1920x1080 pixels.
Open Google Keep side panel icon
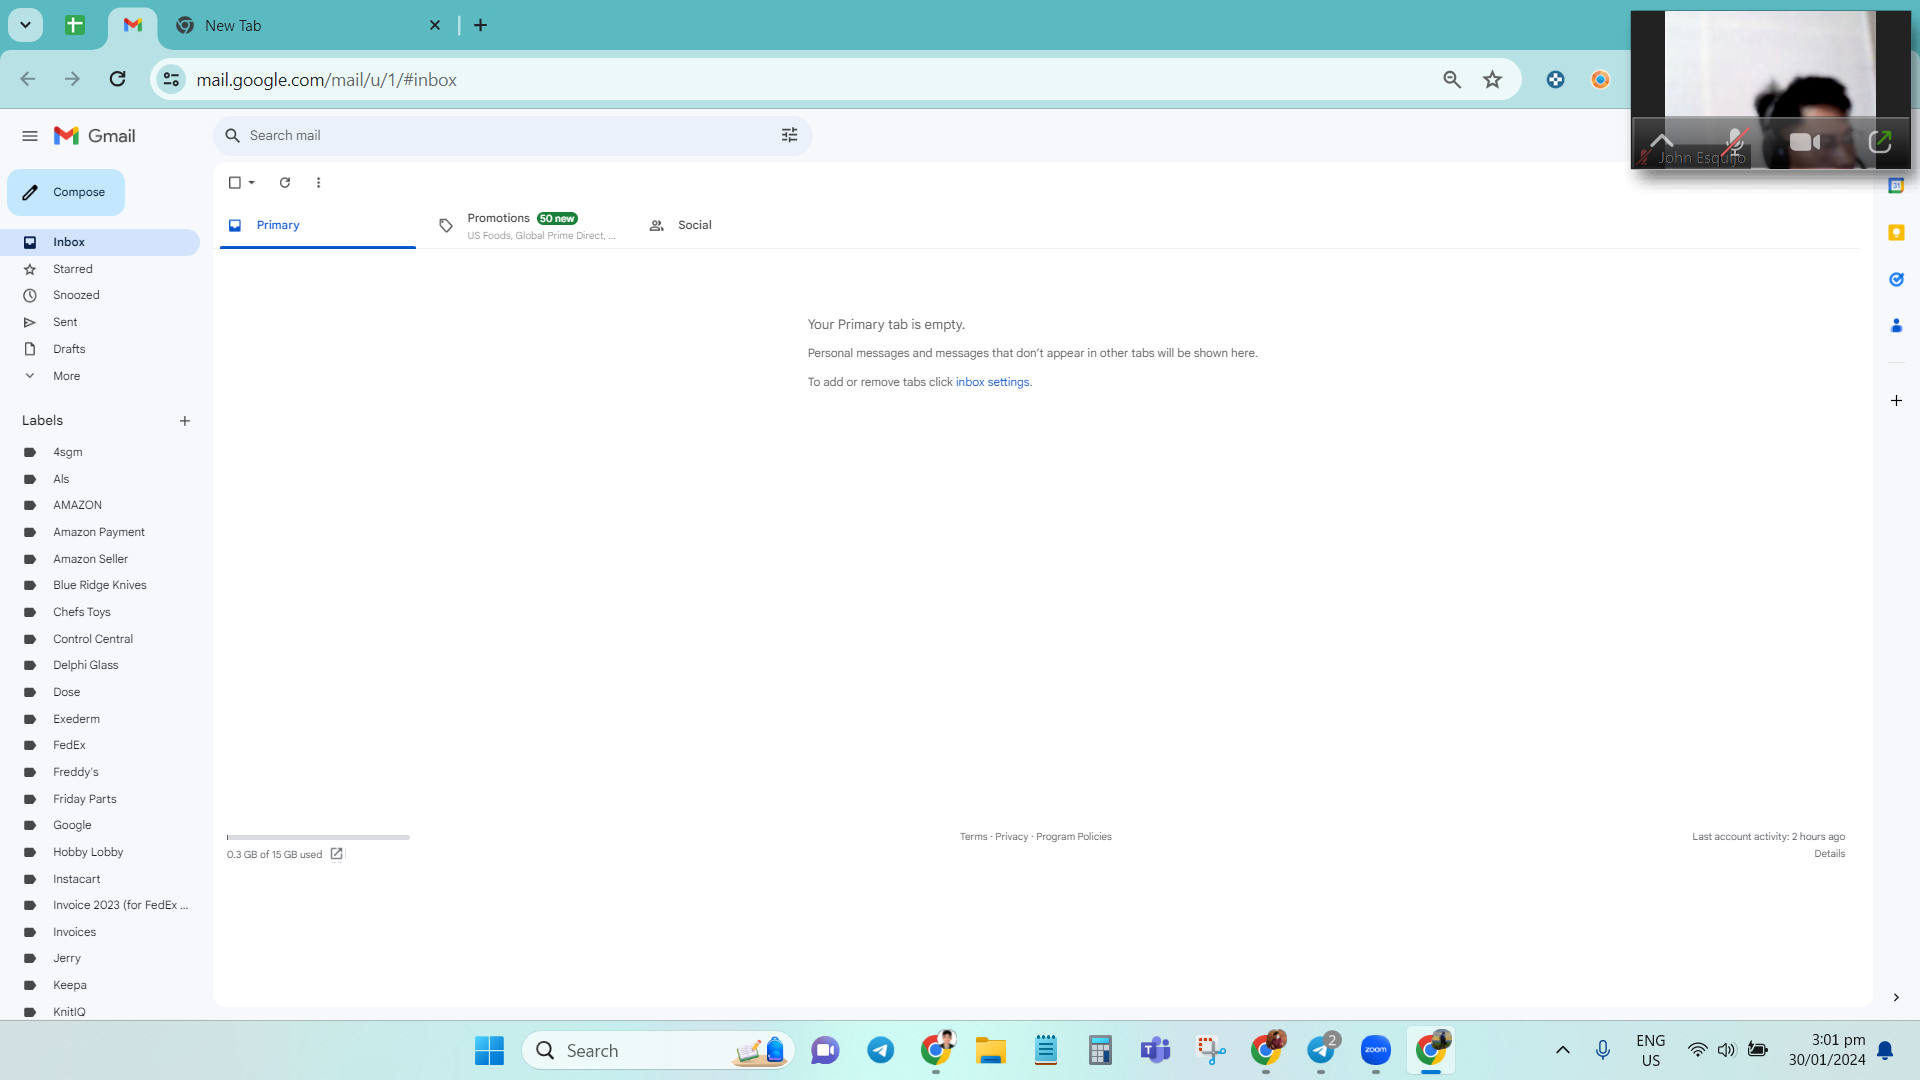tap(1896, 232)
